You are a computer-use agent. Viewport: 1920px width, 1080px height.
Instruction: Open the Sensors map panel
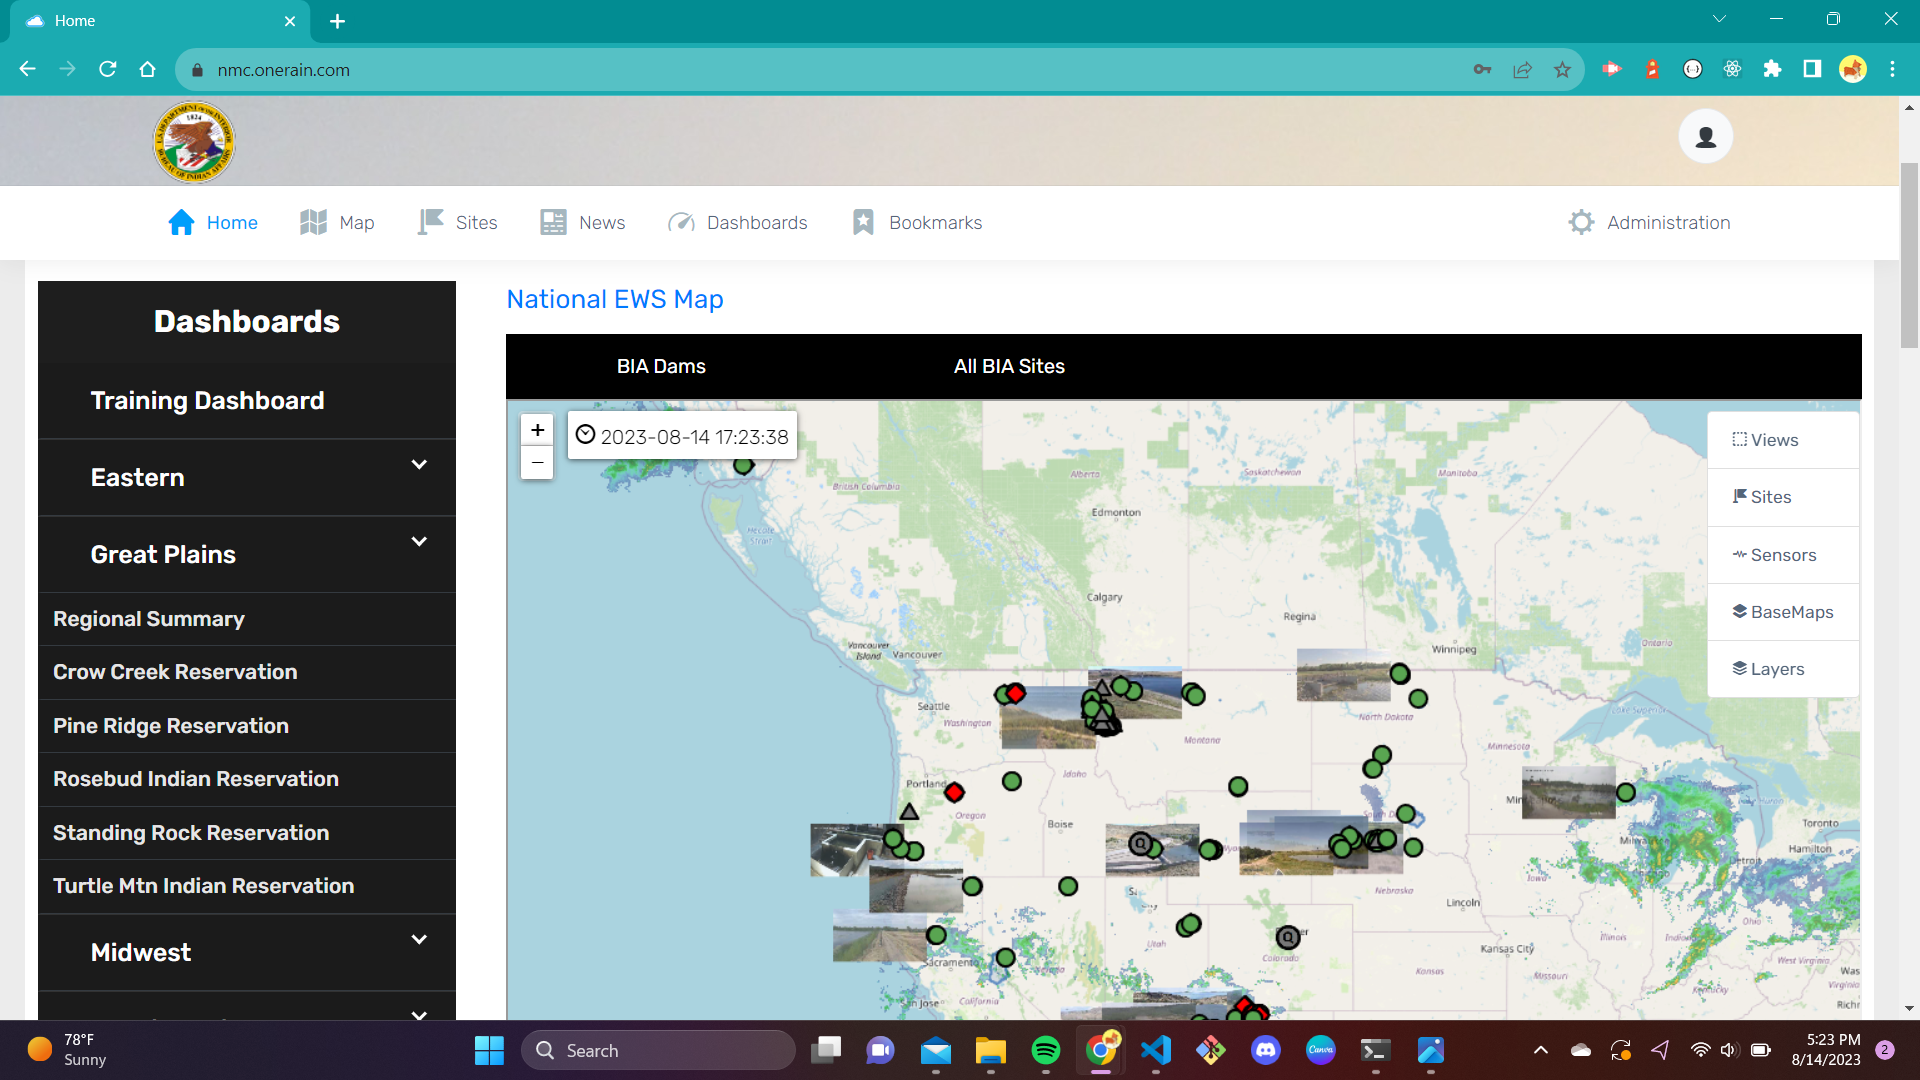point(1774,555)
